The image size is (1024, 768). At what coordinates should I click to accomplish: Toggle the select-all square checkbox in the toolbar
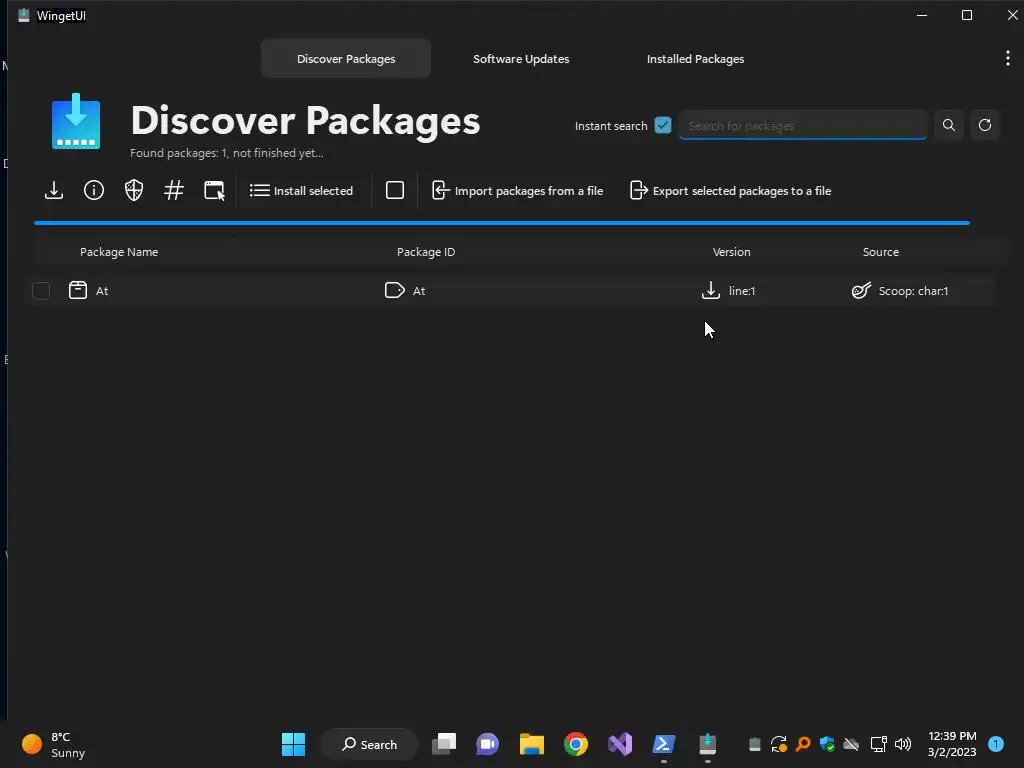(395, 190)
